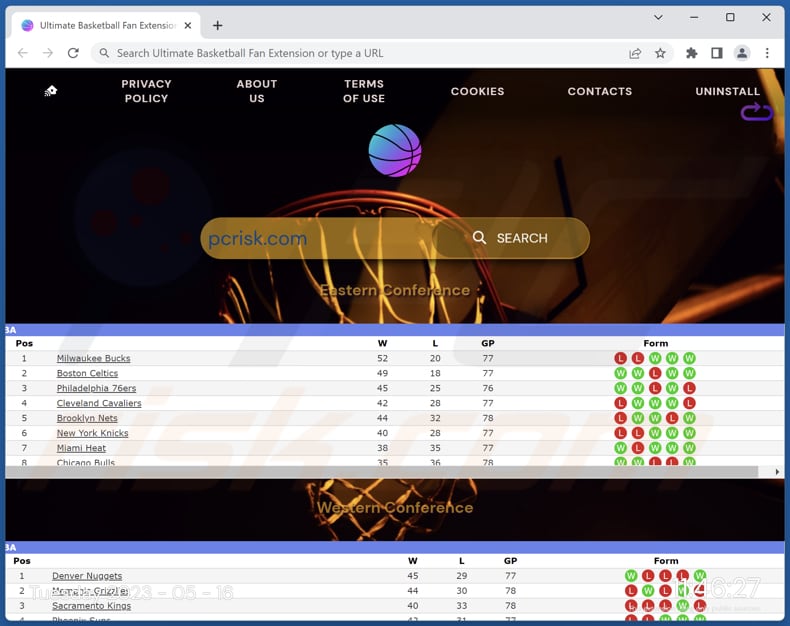Open the Sacramento Kings team link
Image resolution: width=790 pixels, height=626 pixels.
click(x=91, y=606)
